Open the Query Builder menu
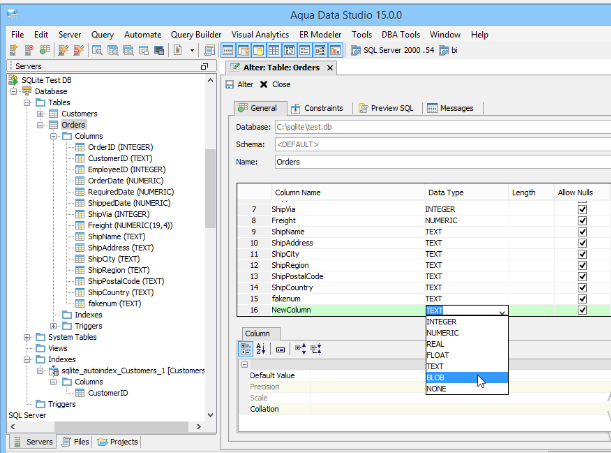The image size is (611, 453). pos(196,34)
